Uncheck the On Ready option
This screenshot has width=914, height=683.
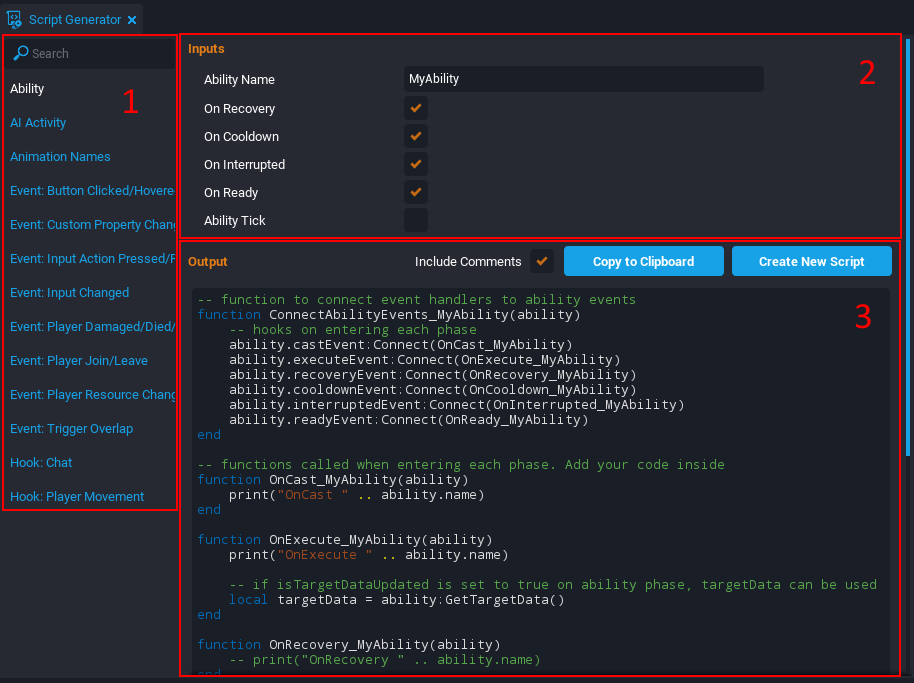416,192
